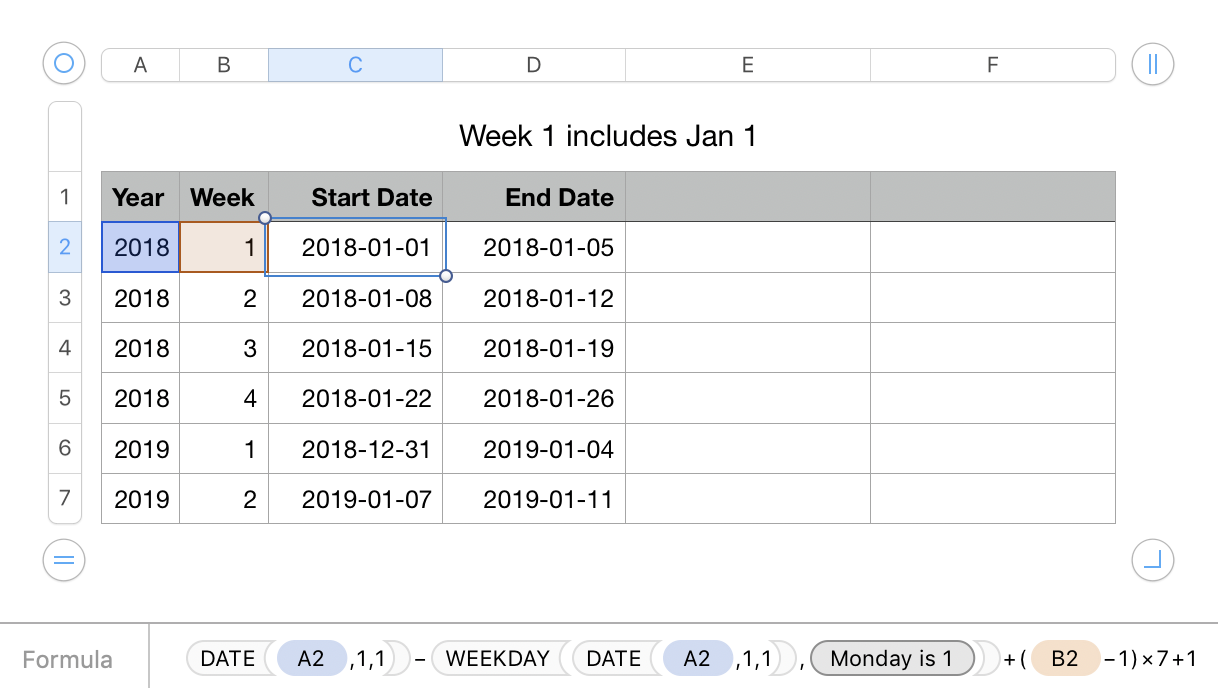Click the B2 reference token in formula
Image resolution: width=1218 pixels, height=688 pixels.
tap(1064, 658)
